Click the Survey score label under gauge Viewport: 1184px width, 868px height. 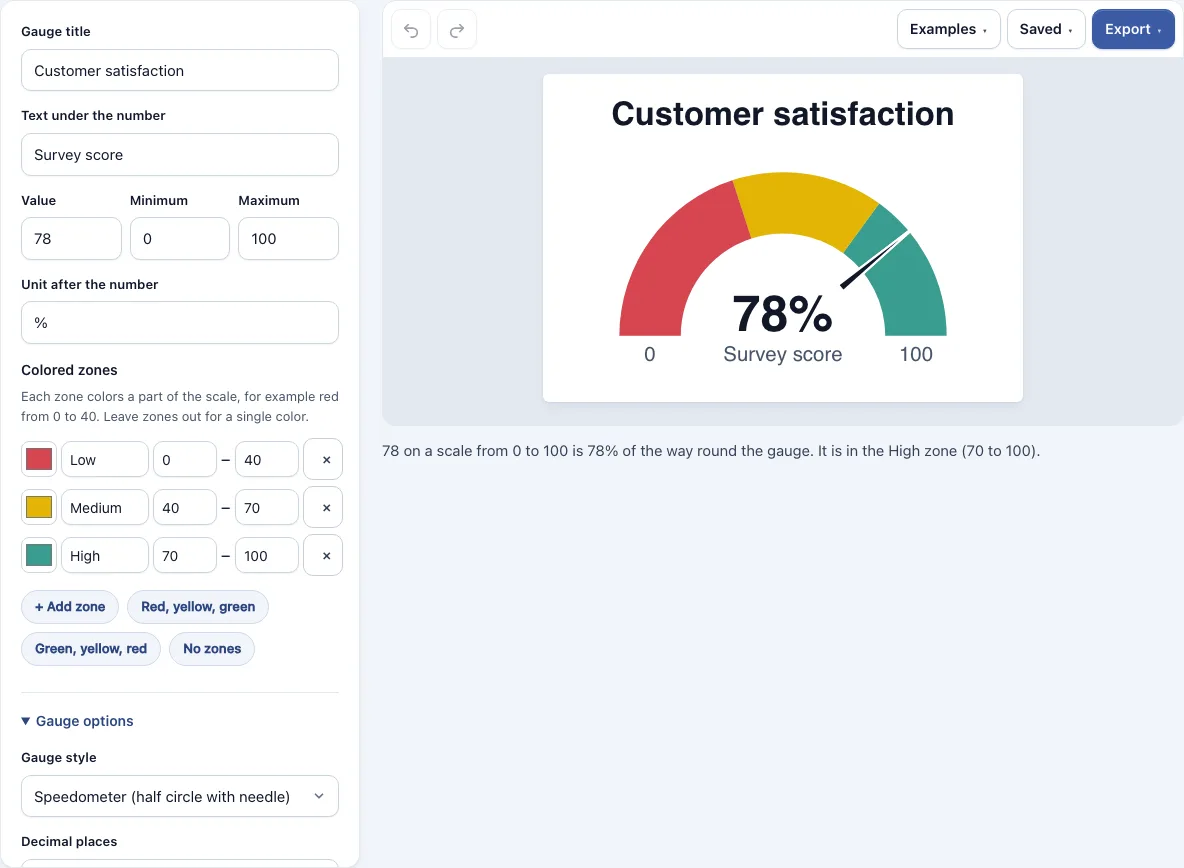[x=782, y=354]
